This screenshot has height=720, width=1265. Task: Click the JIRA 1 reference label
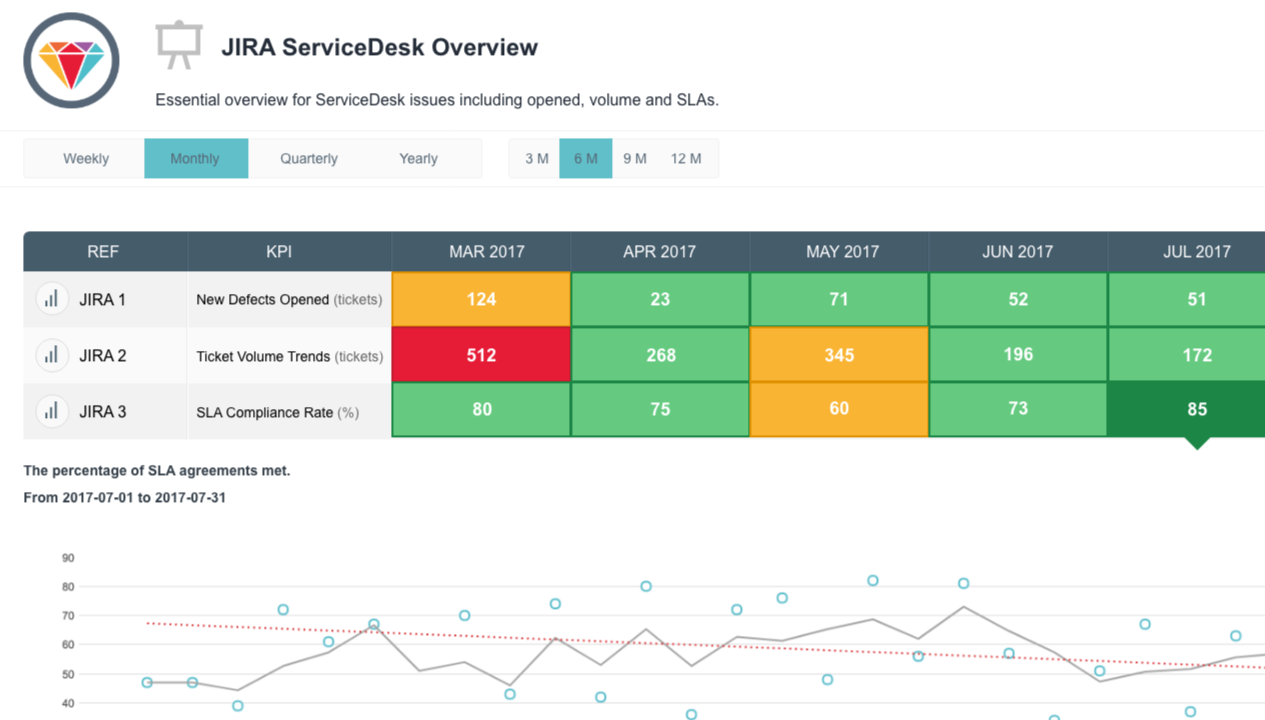102,298
